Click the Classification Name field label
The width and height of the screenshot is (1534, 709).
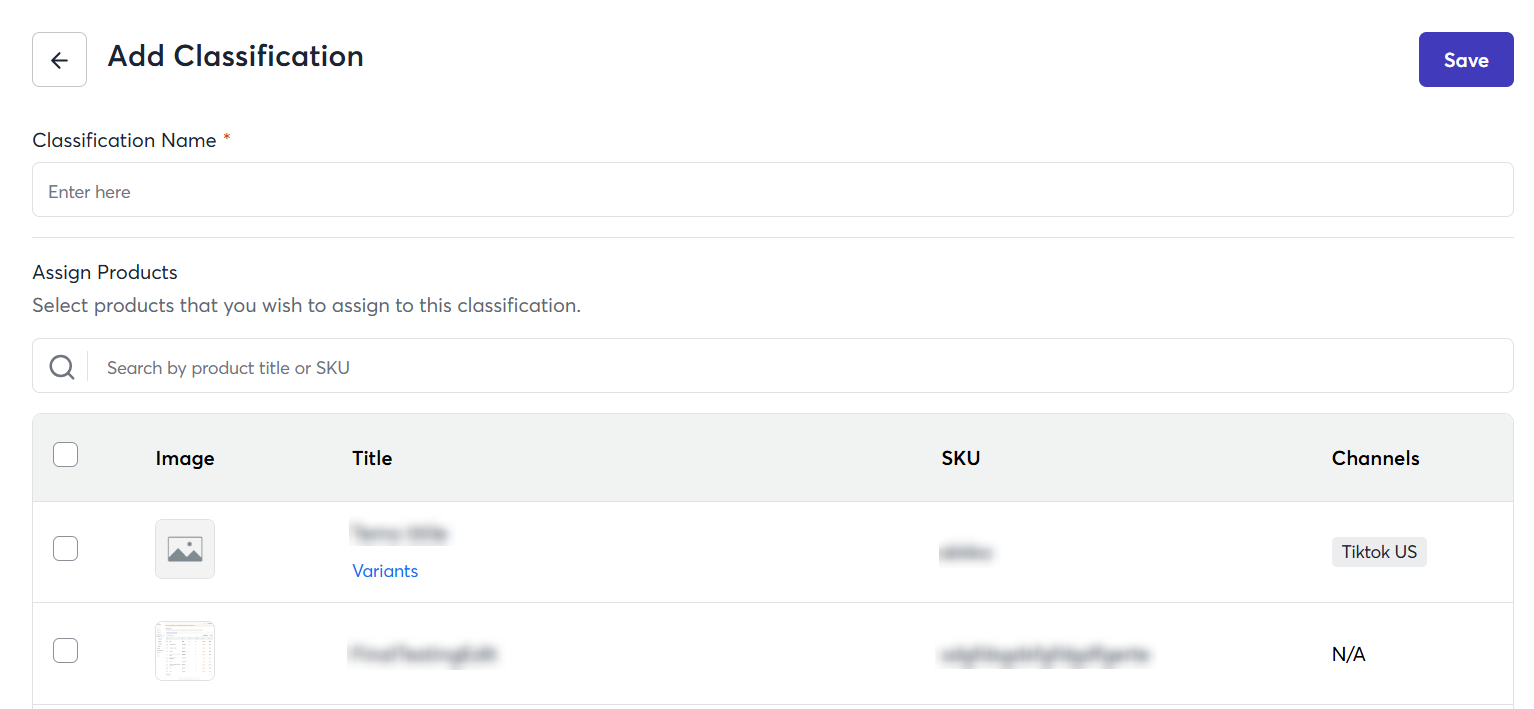click(x=124, y=141)
